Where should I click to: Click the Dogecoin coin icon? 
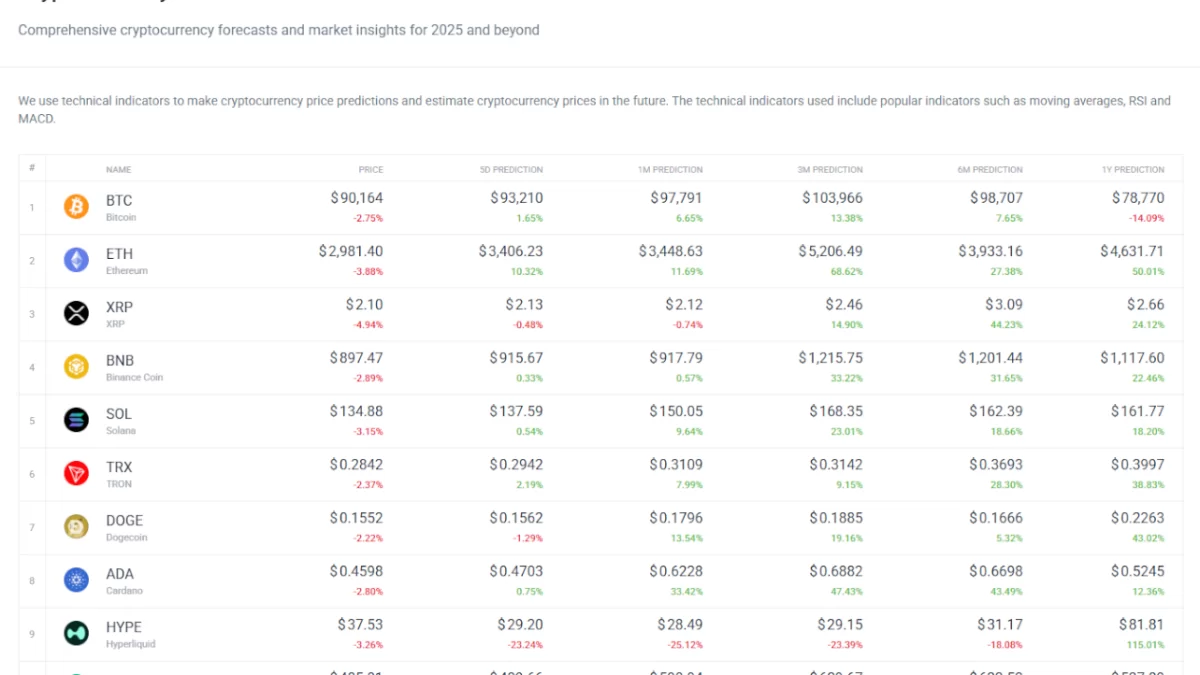pos(77,527)
